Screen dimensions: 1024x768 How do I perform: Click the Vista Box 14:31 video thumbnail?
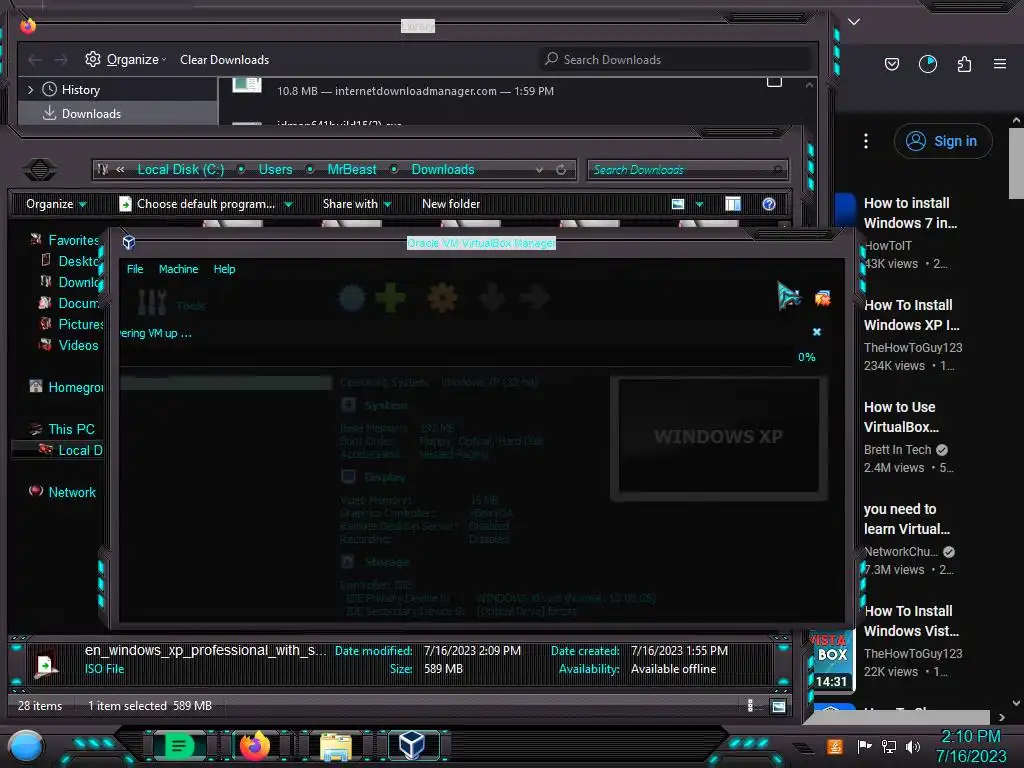[831, 660]
